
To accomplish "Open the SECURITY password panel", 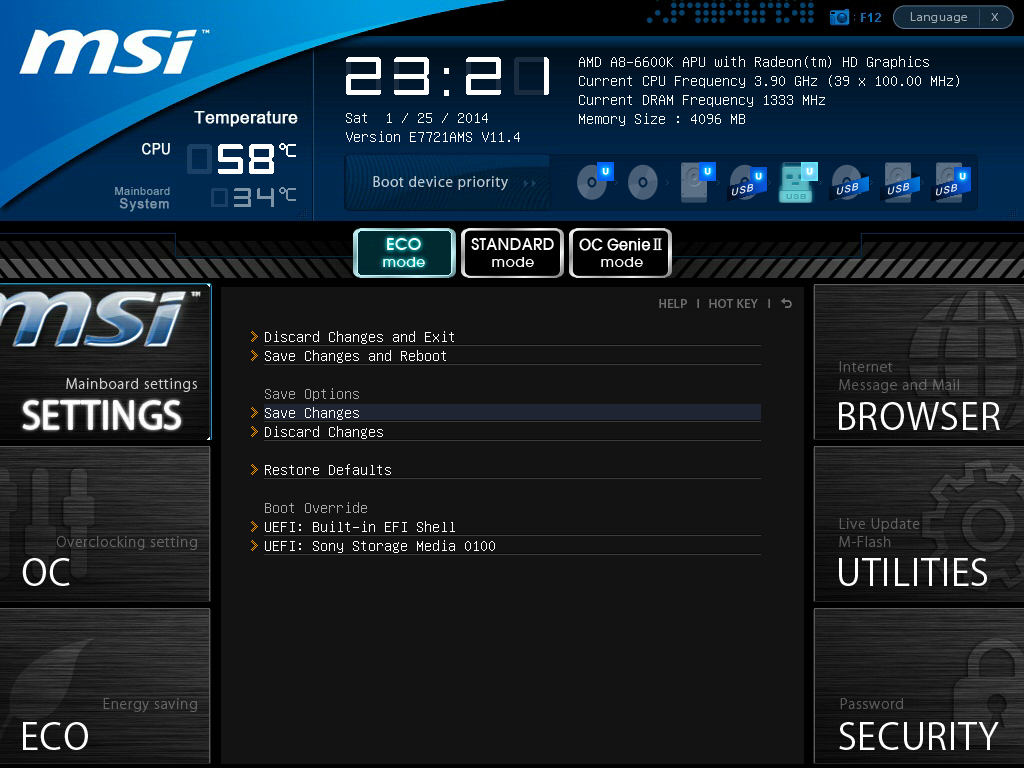I will click(919, 686).
